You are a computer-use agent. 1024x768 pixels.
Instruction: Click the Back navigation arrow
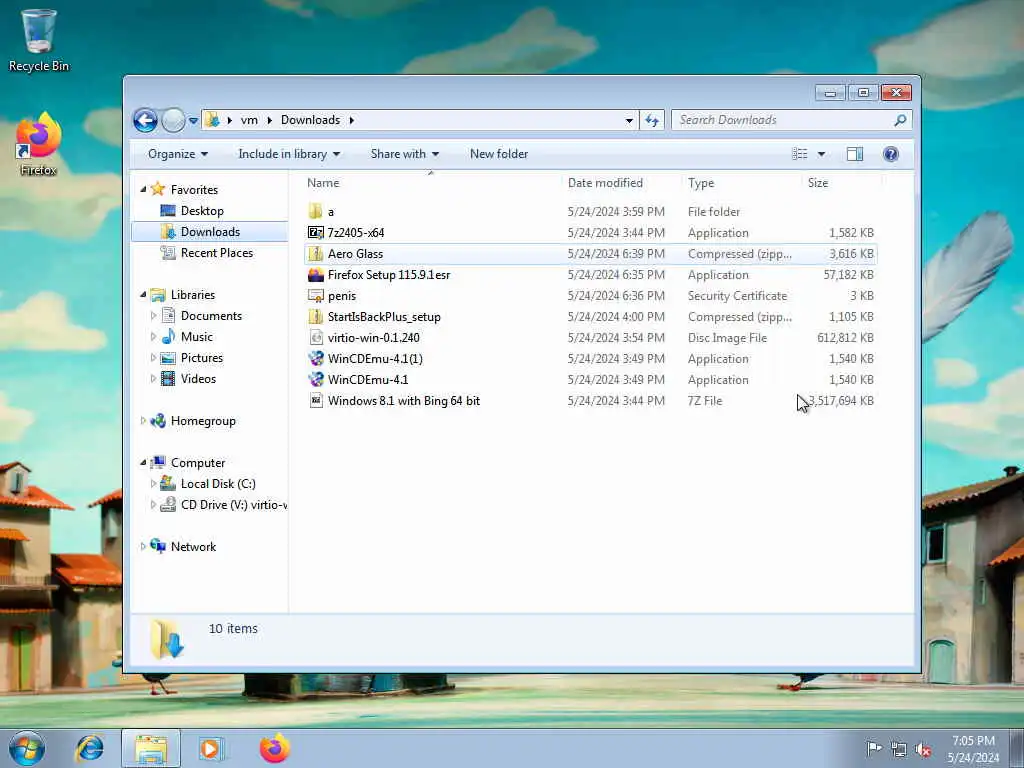[x=145, y=120]
